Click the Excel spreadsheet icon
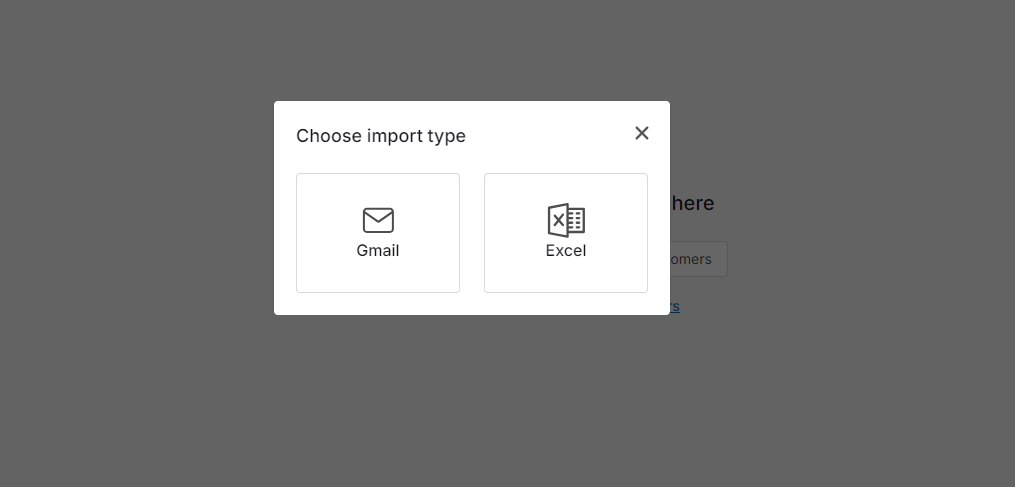This screenshot has height=487, width=1015. [x=566, y=220]
